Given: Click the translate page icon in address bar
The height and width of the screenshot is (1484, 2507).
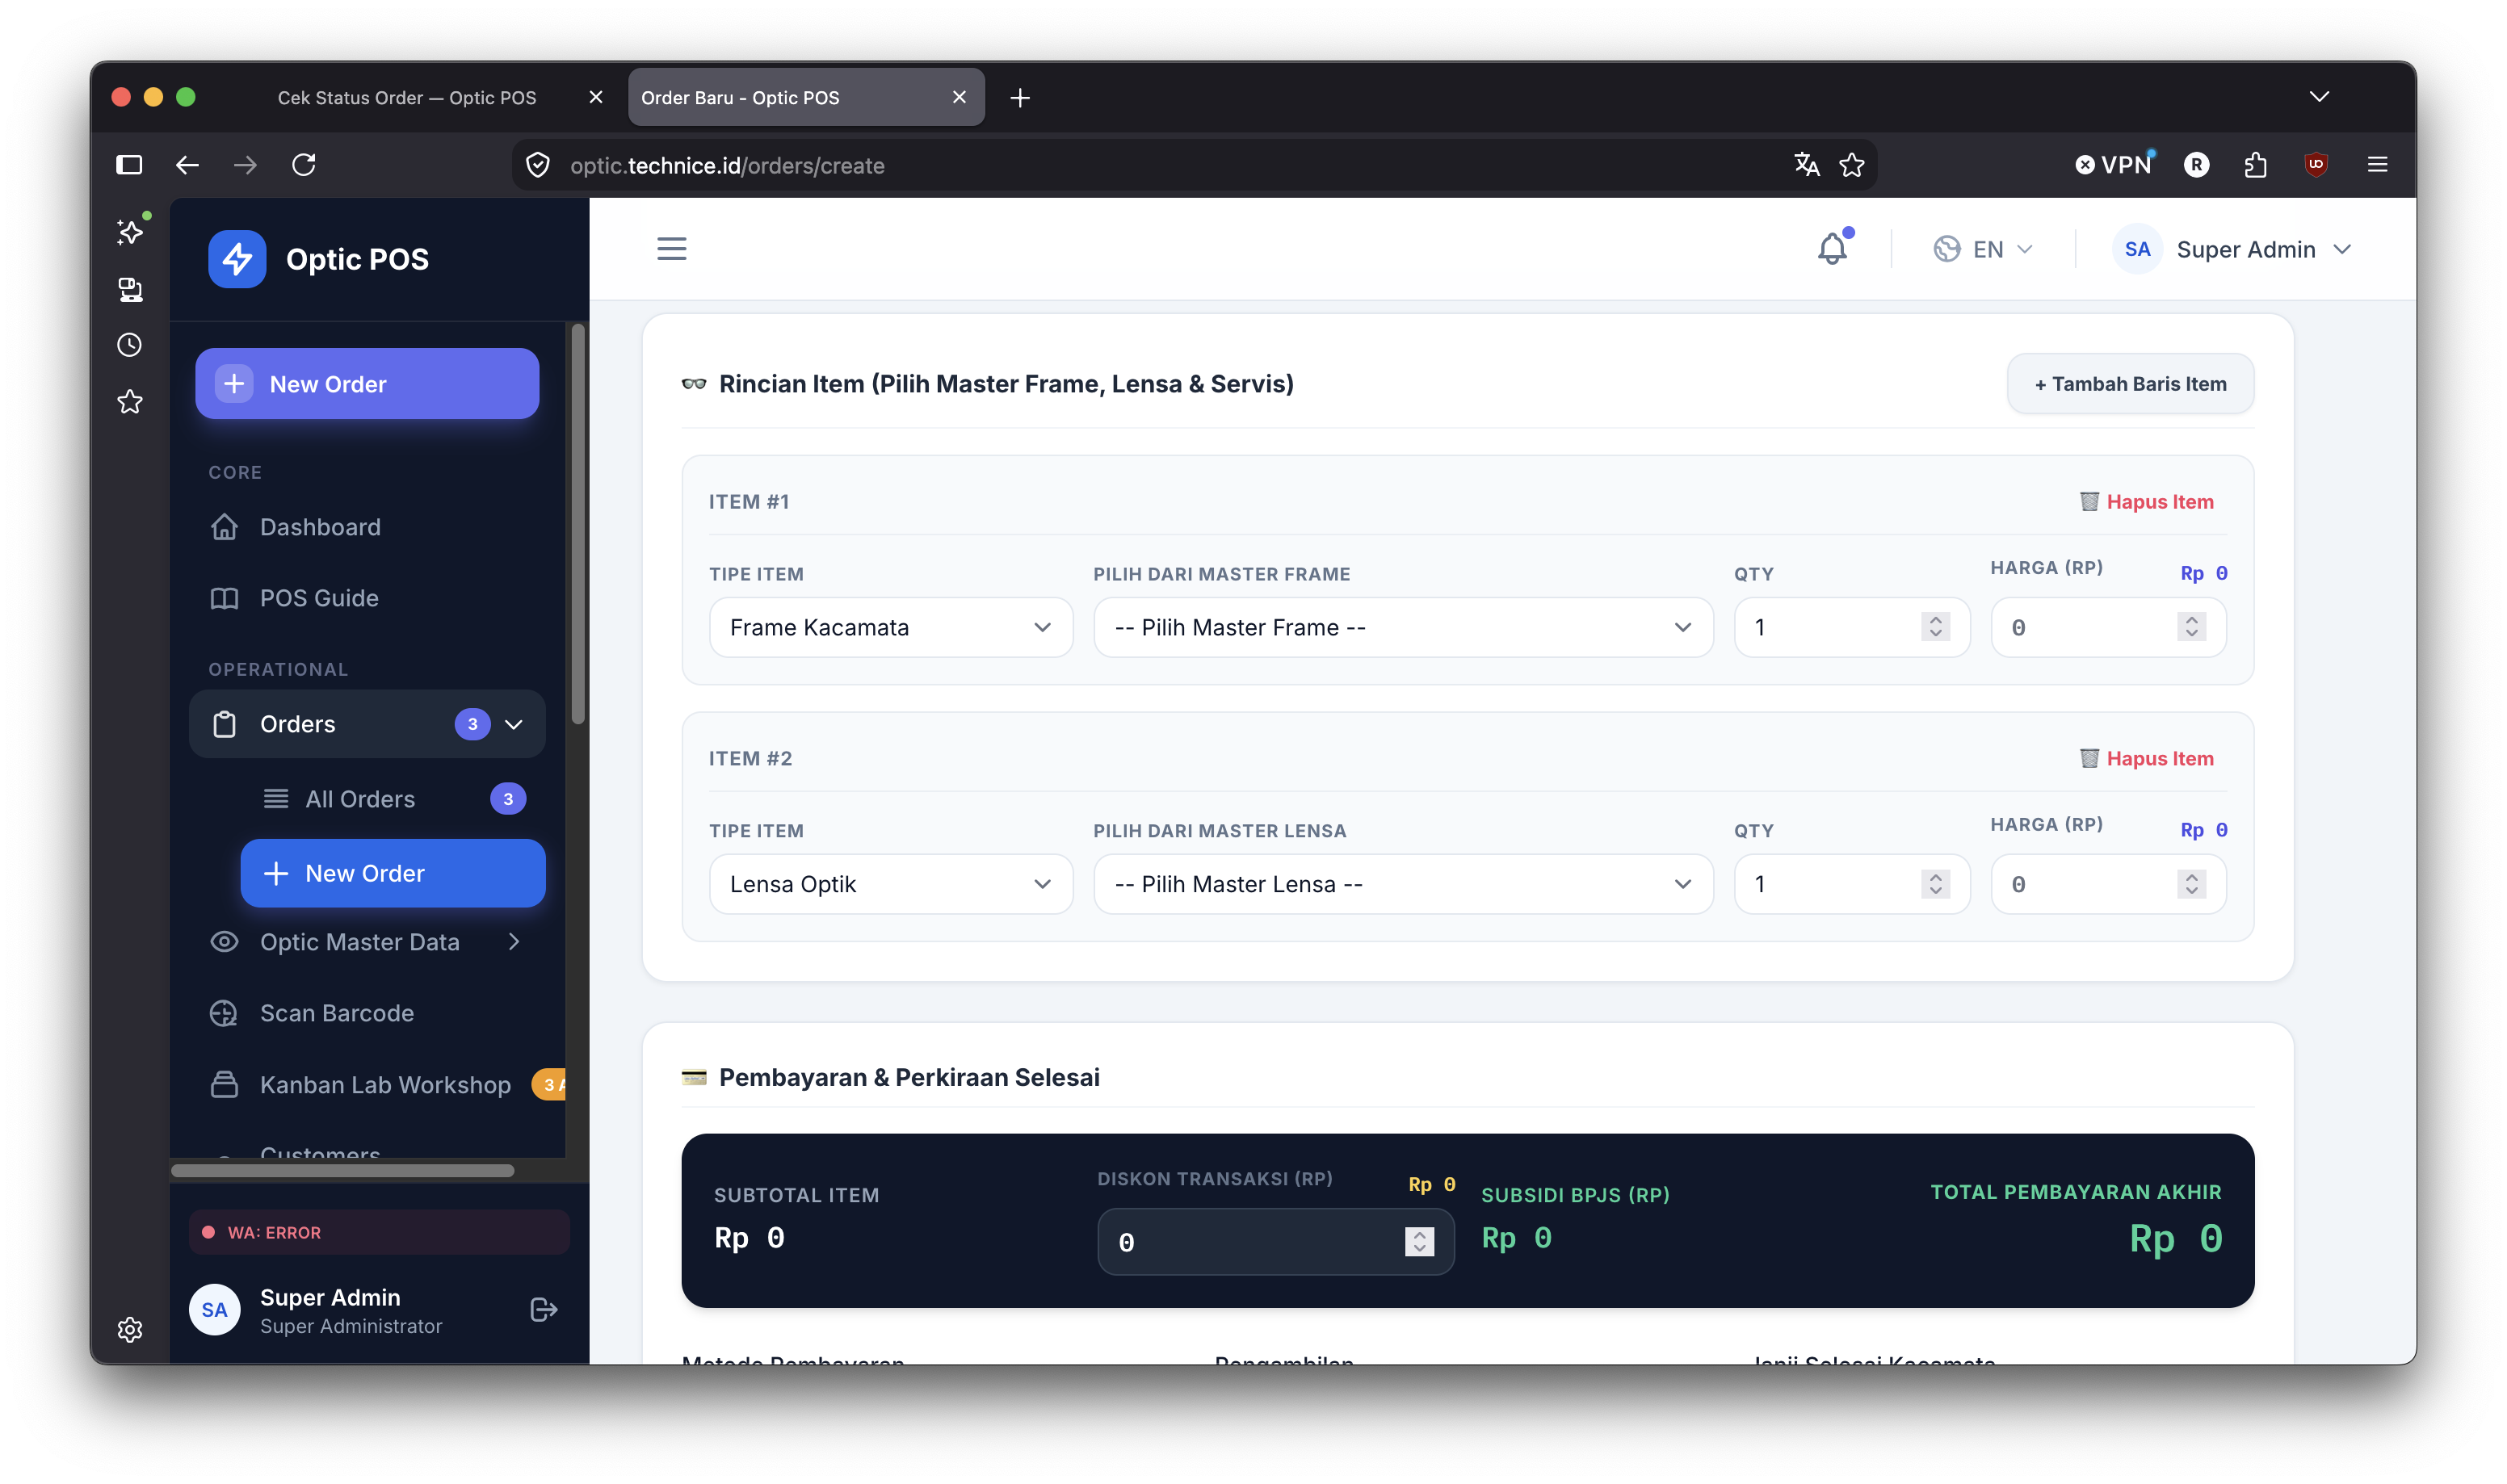Looking at the screenshot, I should pos(1806,165).
